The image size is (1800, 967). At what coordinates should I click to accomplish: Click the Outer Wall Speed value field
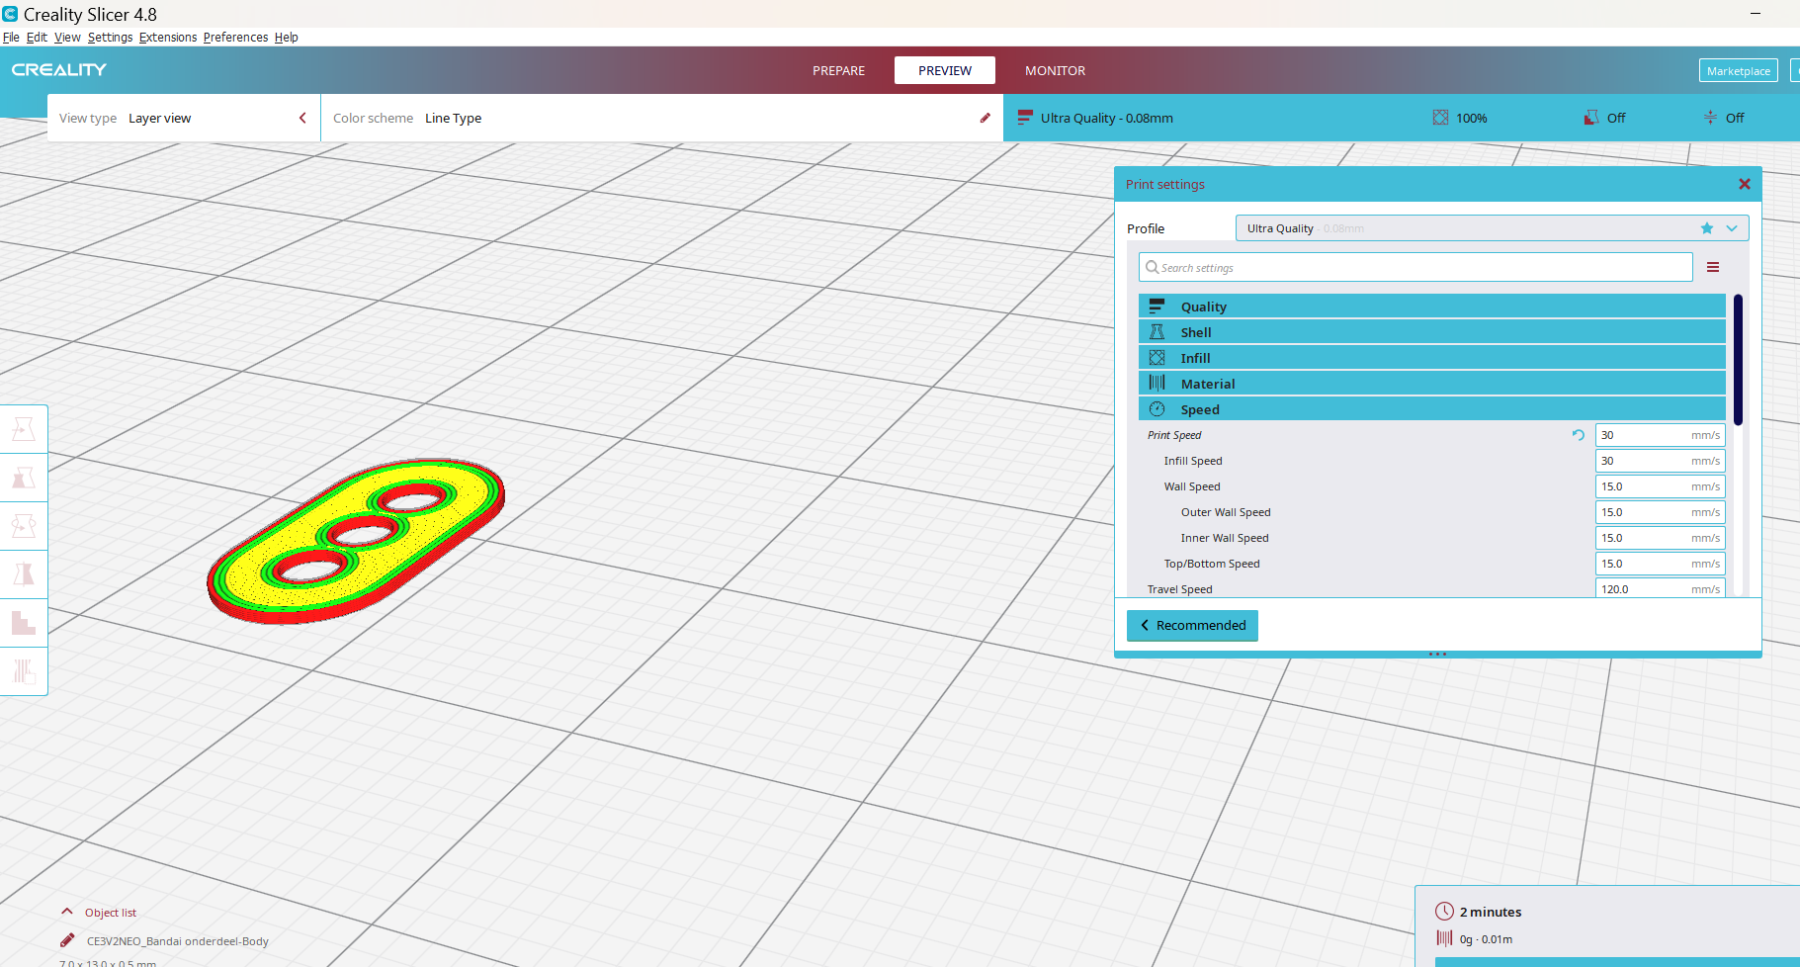click(1660, 512)
